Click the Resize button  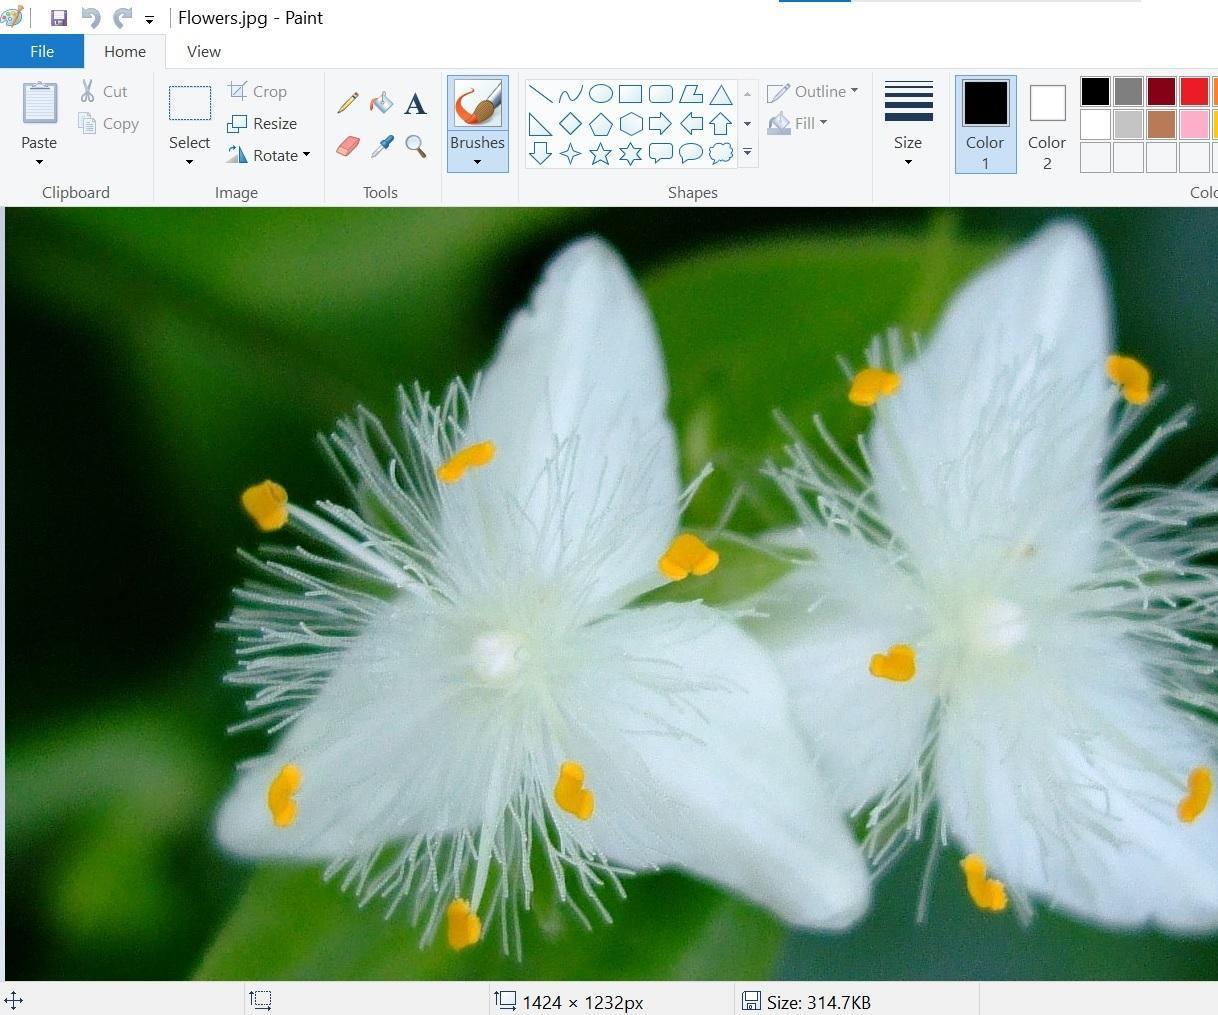click(x=264, y=123)
